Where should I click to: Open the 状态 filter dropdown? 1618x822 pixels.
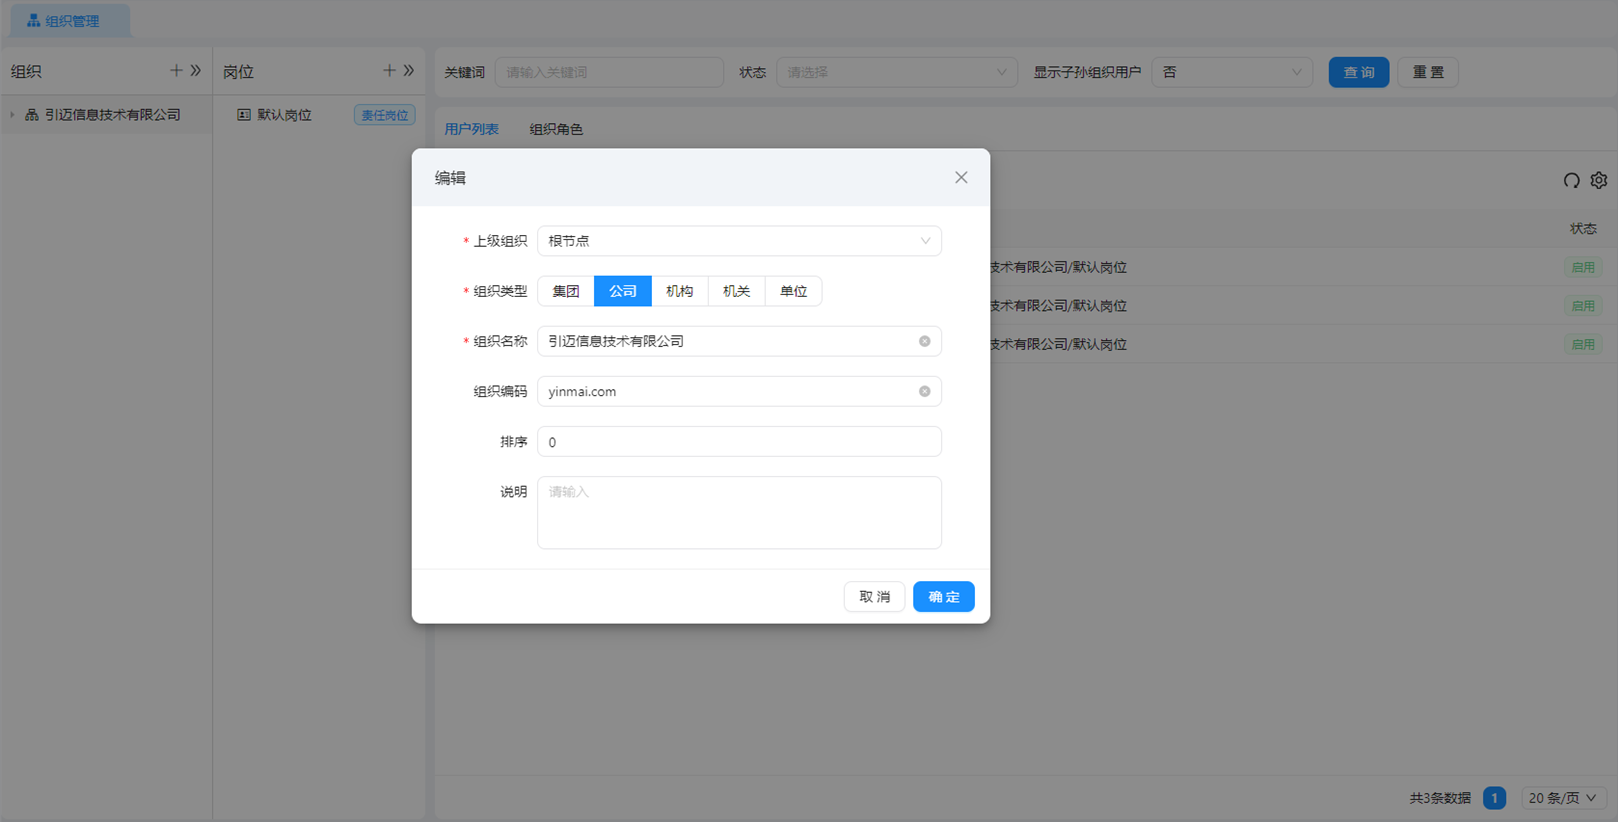coord(896,72)
